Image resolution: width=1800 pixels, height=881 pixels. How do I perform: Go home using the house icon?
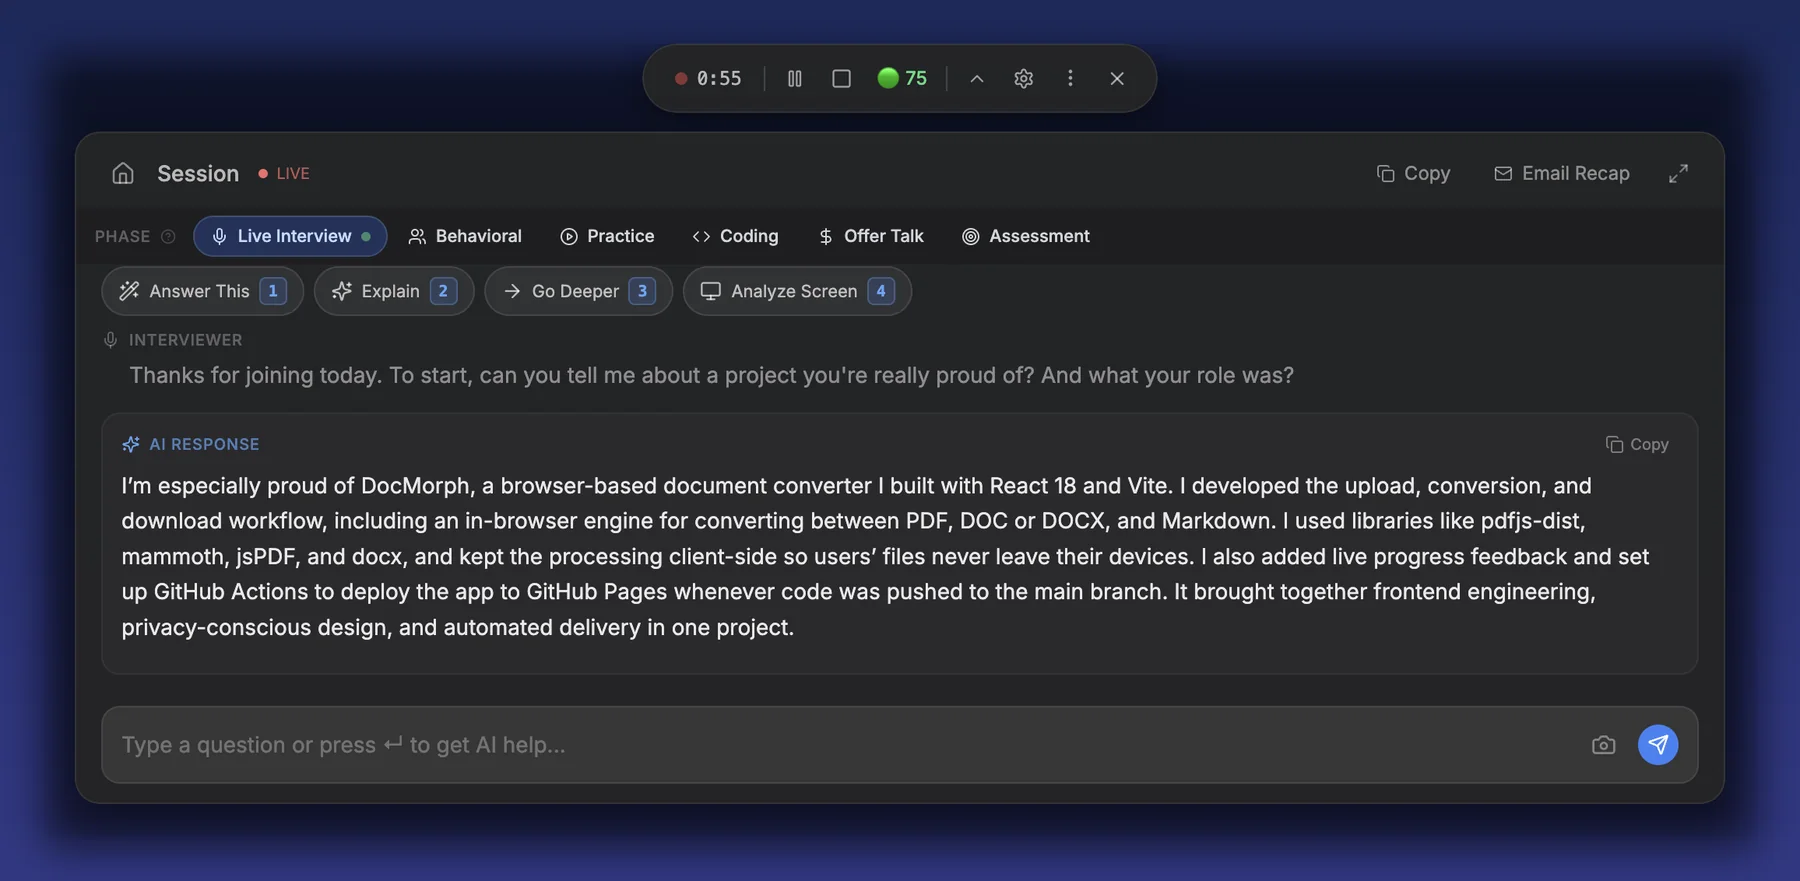tap(123, 173)
